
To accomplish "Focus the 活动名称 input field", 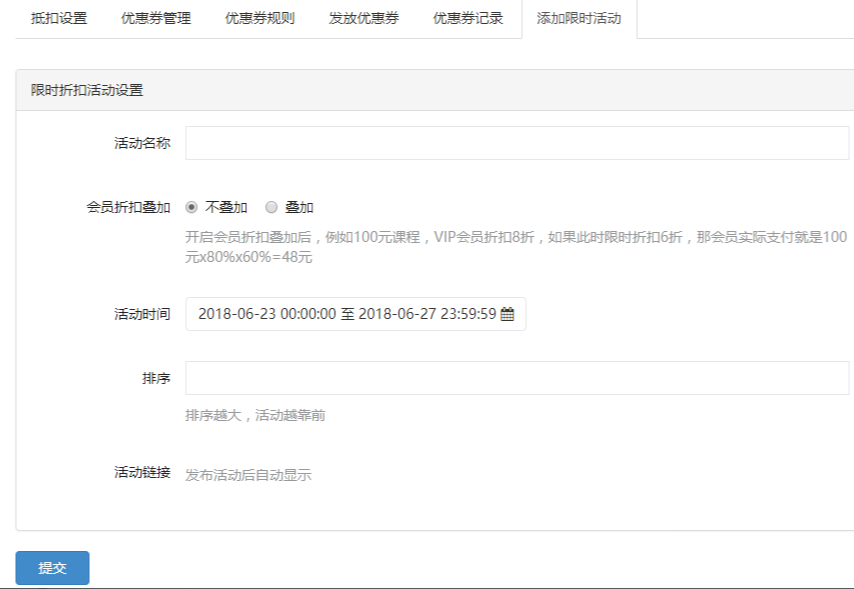I will point(517,143).
